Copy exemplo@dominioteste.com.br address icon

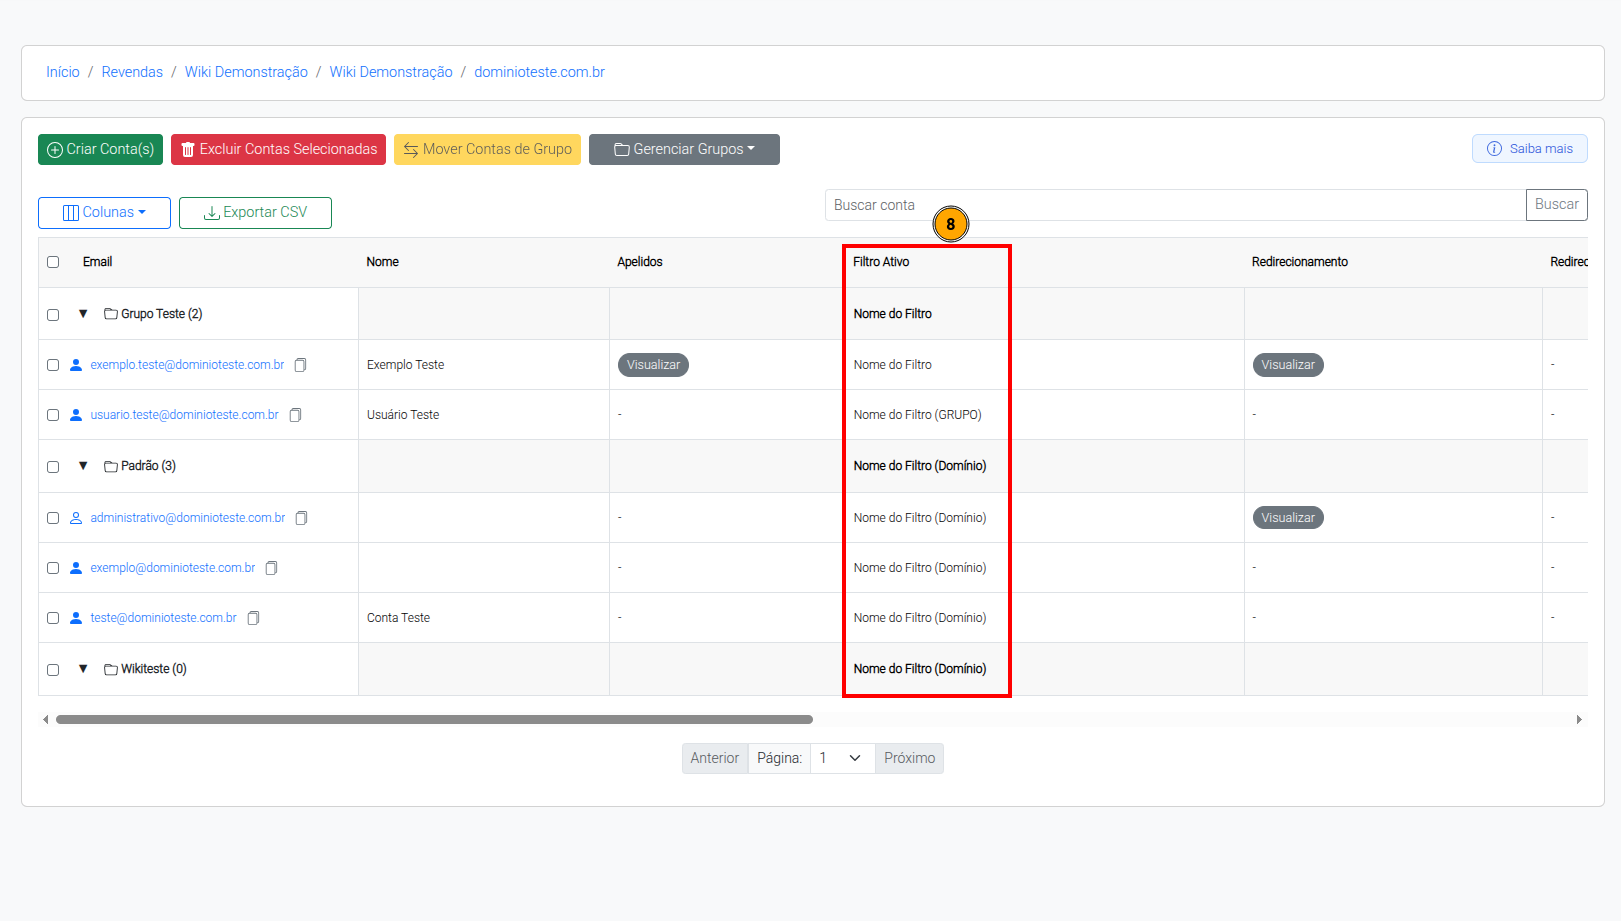(271, 568)
